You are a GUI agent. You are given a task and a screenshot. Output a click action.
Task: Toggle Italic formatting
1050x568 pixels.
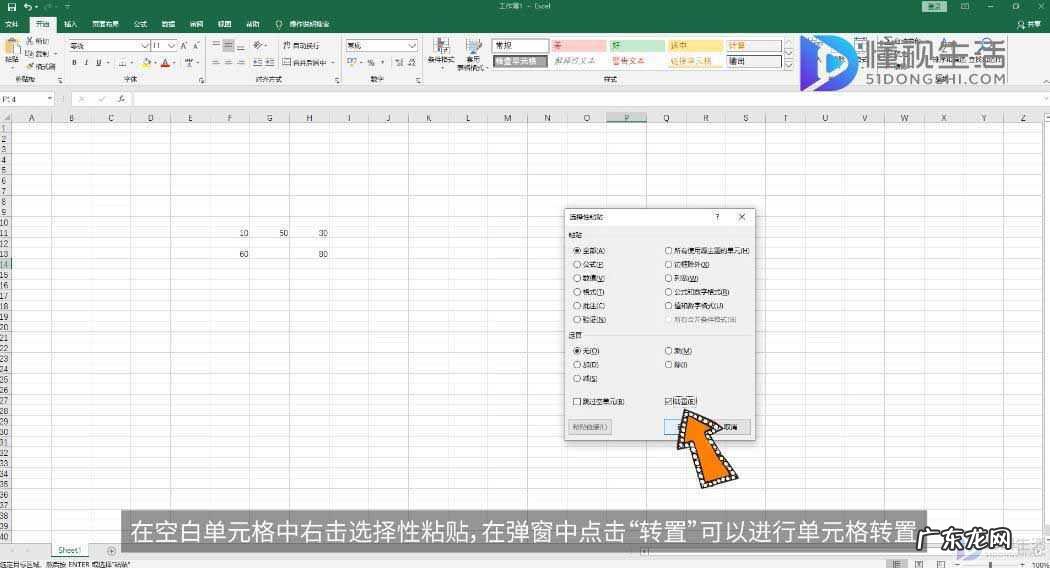click(86, 63)
